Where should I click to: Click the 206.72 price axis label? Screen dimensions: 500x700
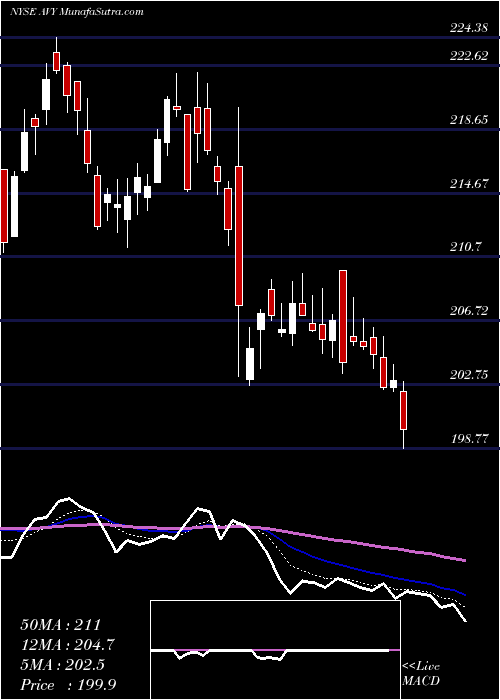pos(469,310)
